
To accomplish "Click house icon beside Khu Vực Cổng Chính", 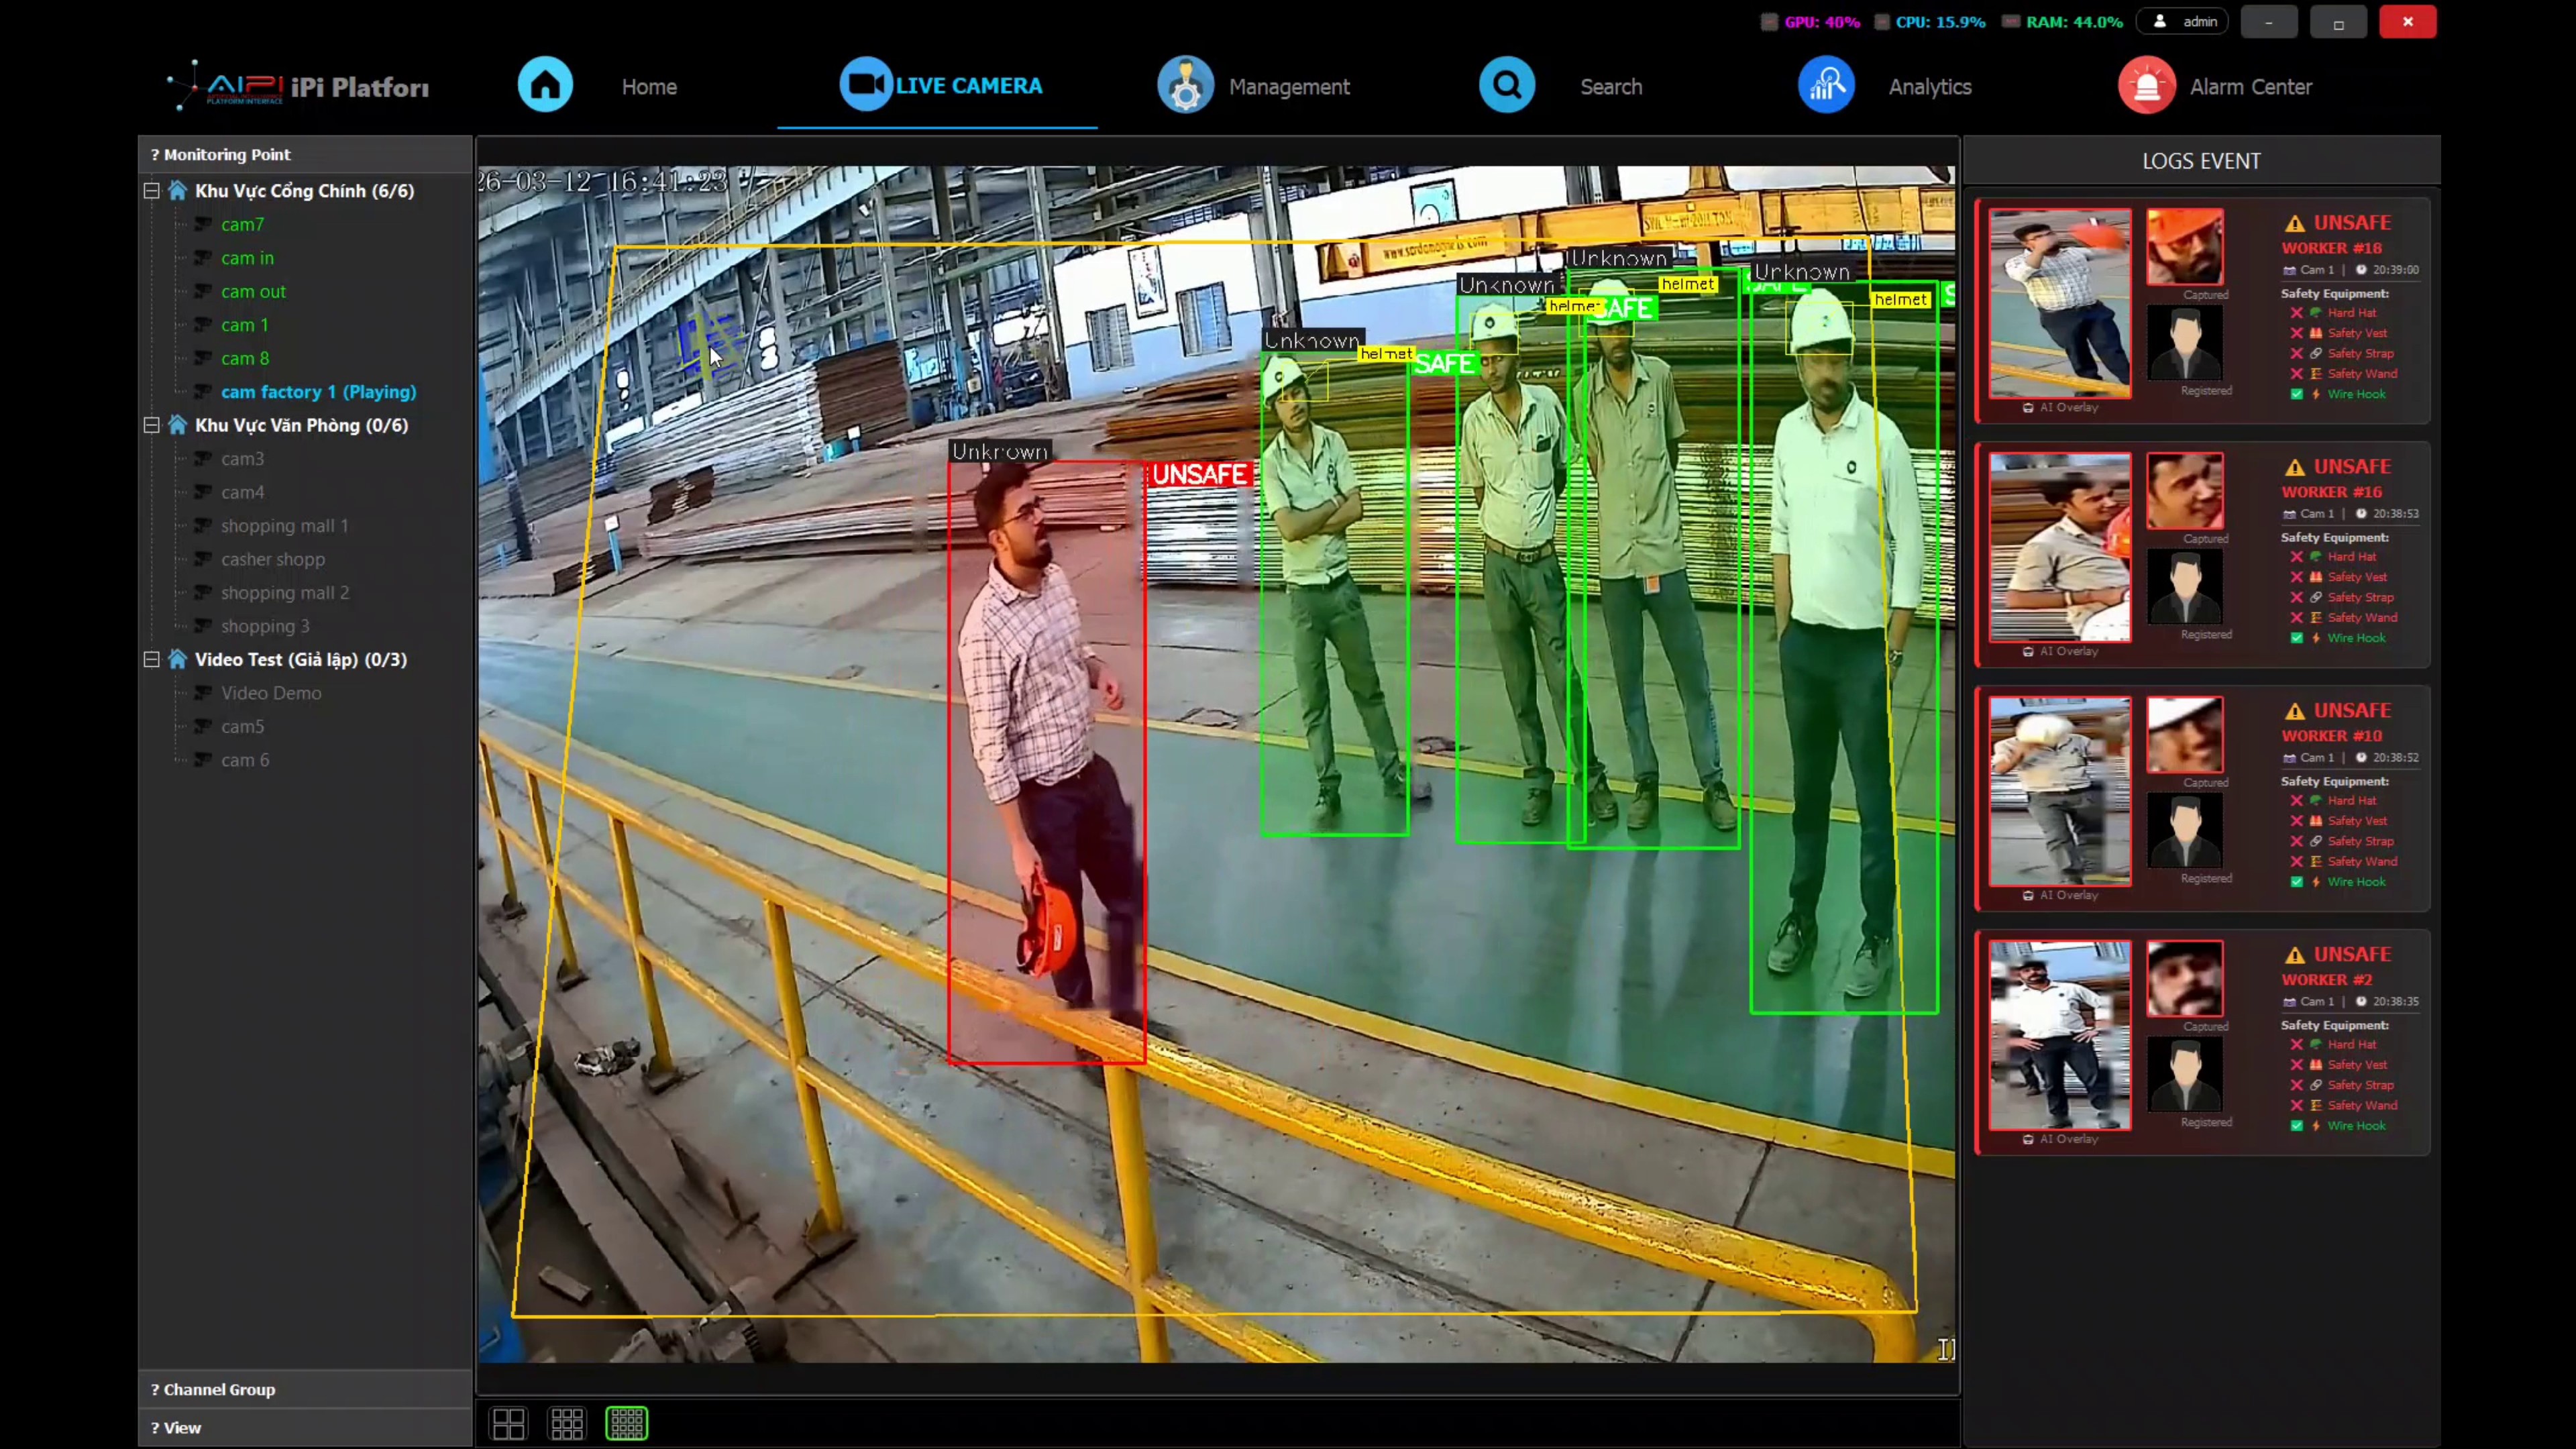I will tap(178, 190).
